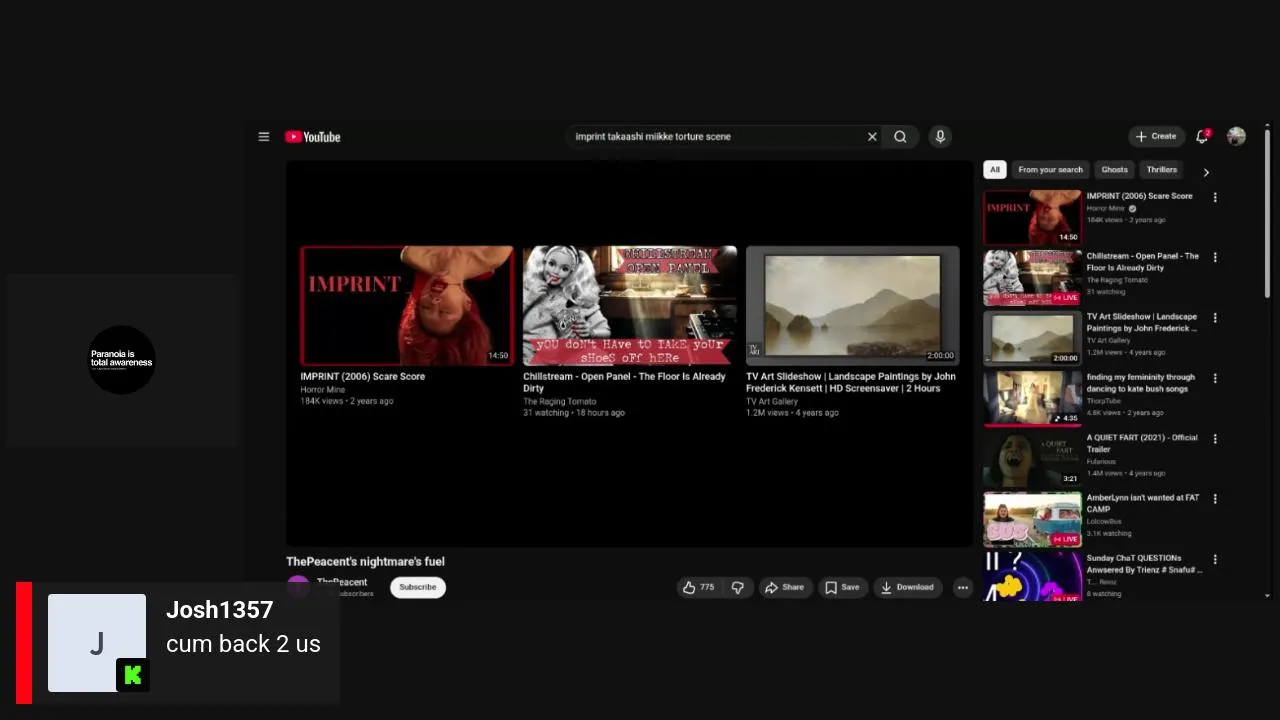The height and width of the screenshot is (720, 1280).
Task: Click the Download button
Action: 907,588
